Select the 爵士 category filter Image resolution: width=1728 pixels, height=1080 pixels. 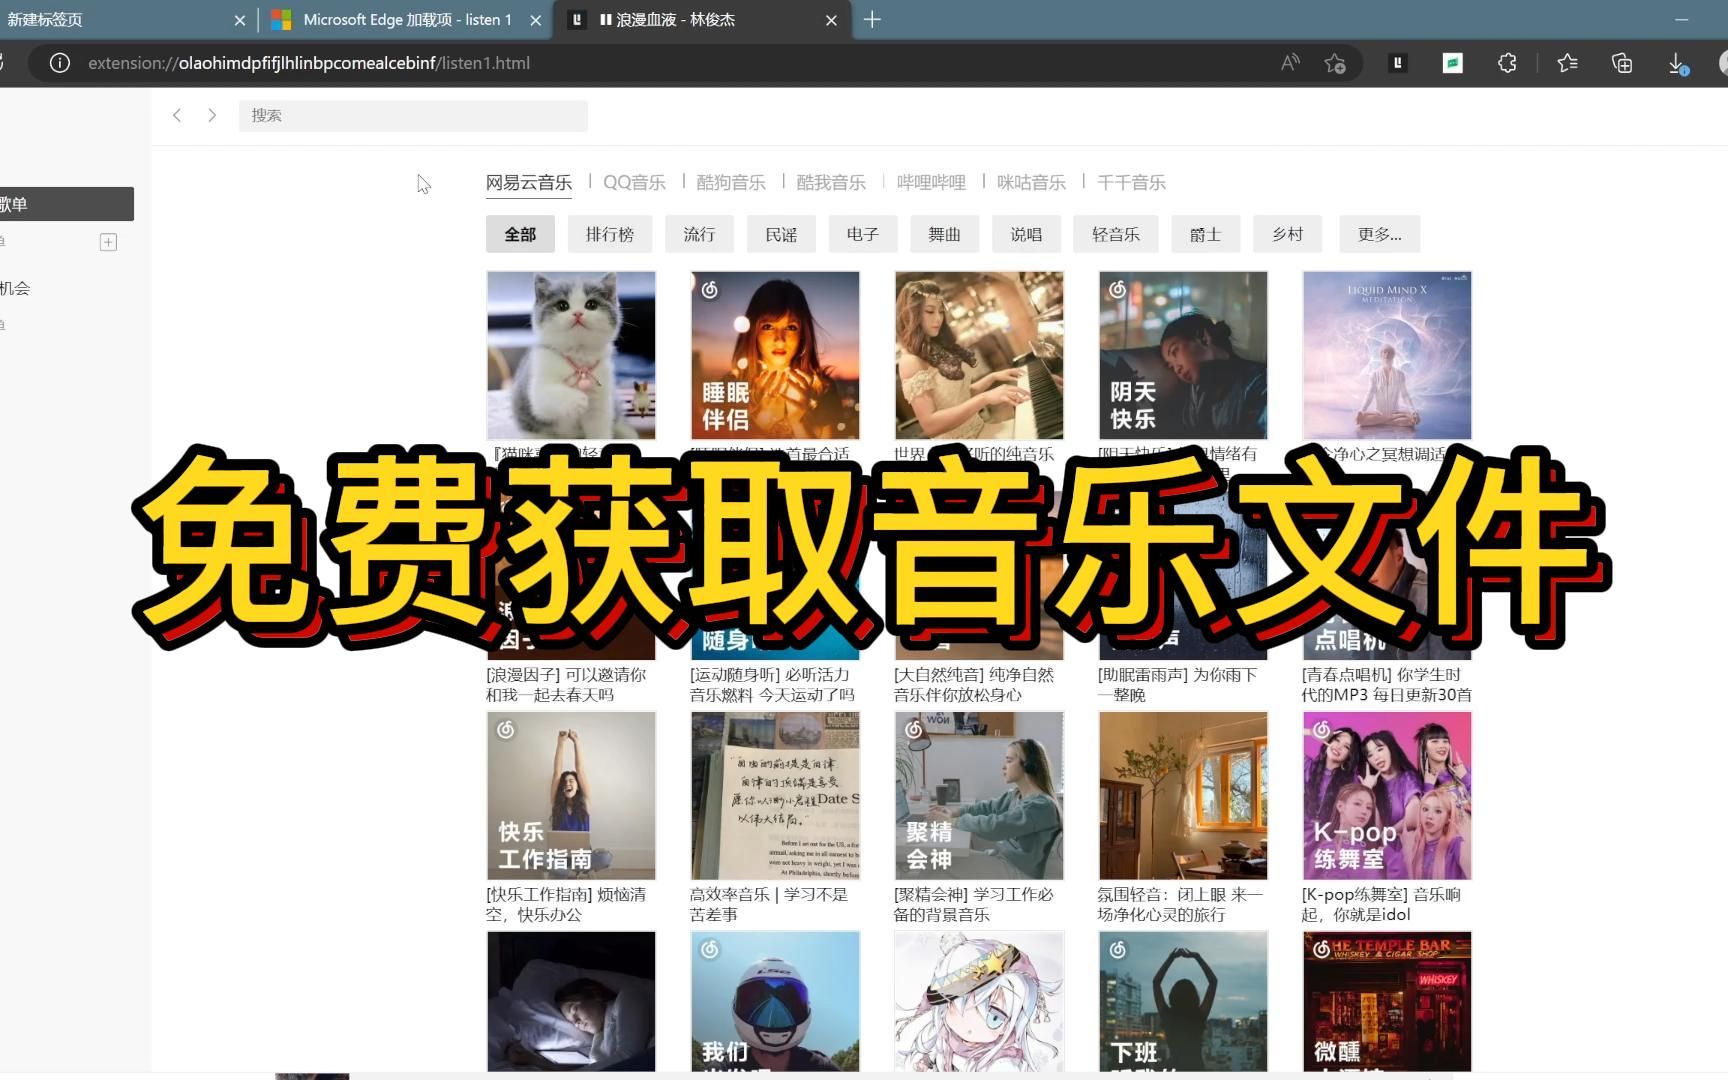coord(1205,234)
